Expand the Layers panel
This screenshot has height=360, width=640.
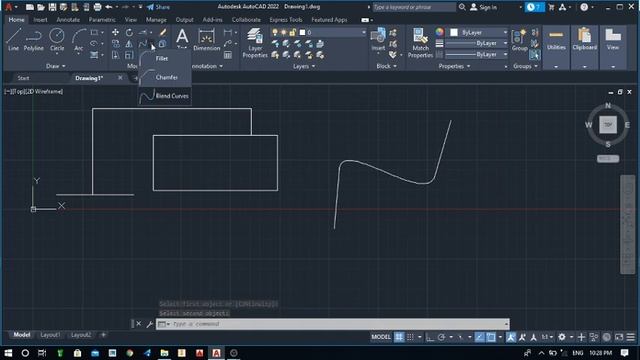pyautogui.click(x=304, y=66)
